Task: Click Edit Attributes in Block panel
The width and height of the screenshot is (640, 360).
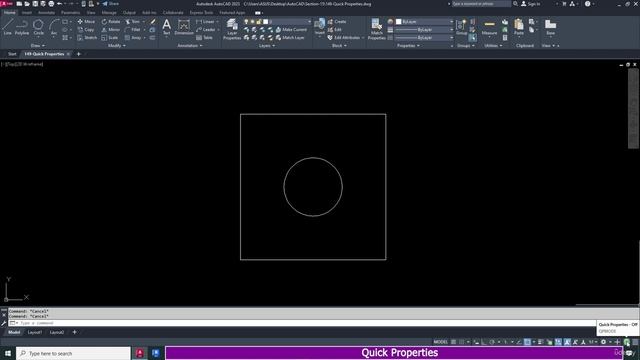Action: tap(344, 38)
